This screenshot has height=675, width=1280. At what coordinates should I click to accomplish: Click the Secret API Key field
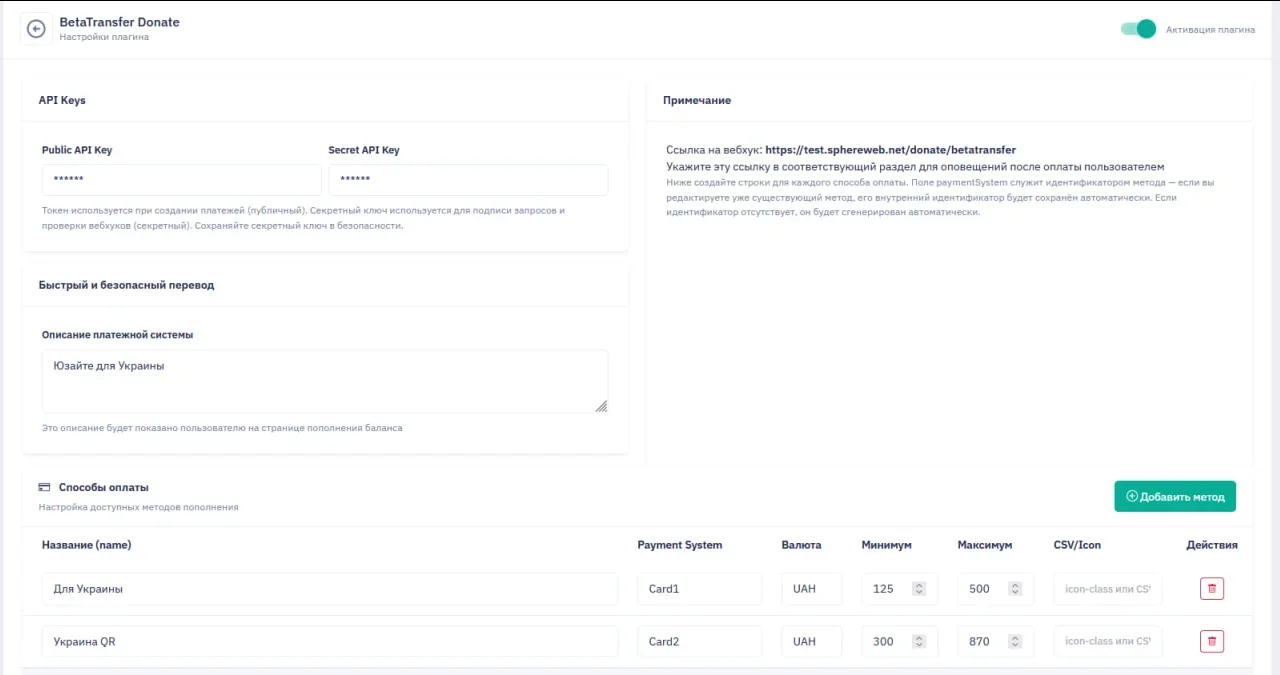468,180
